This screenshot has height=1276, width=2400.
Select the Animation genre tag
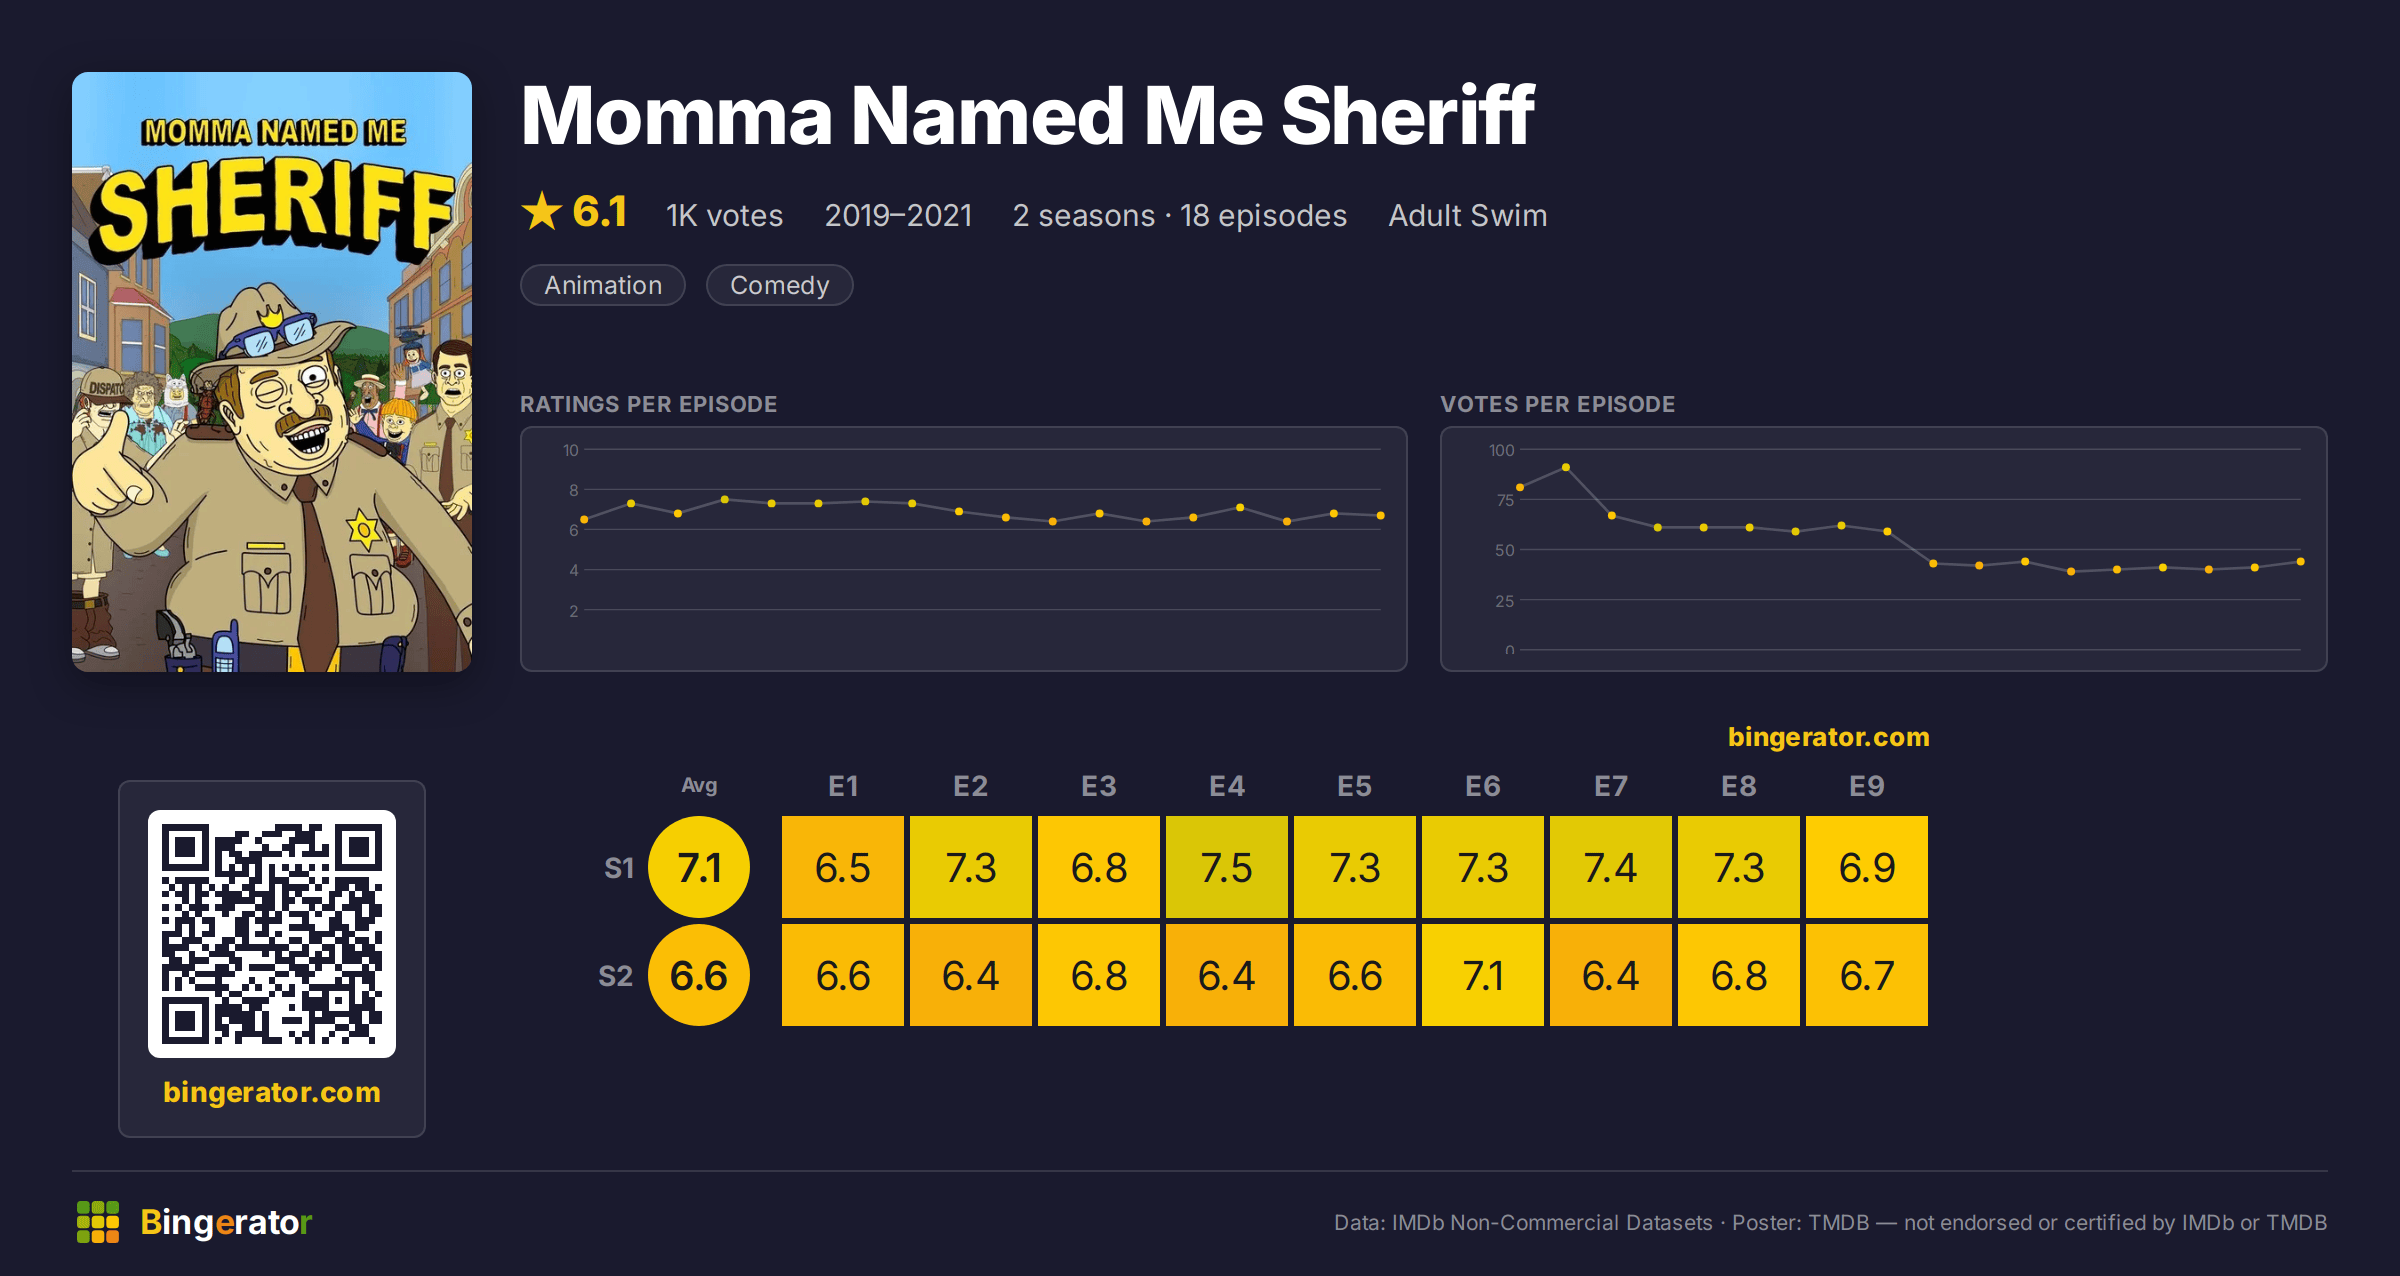[x=603, y=285]
